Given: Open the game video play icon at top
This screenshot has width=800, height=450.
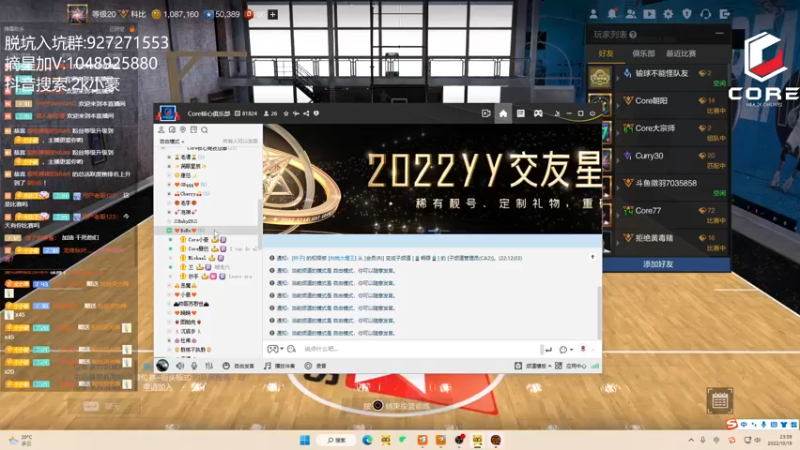Looking at the screenshot, I should point(649,14).
